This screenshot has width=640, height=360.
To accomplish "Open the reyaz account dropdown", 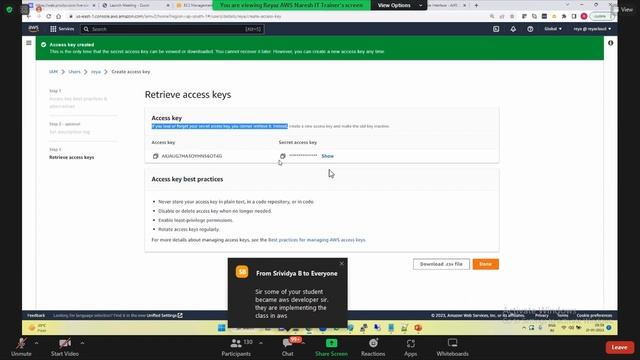I will click(x=592, y=29).
